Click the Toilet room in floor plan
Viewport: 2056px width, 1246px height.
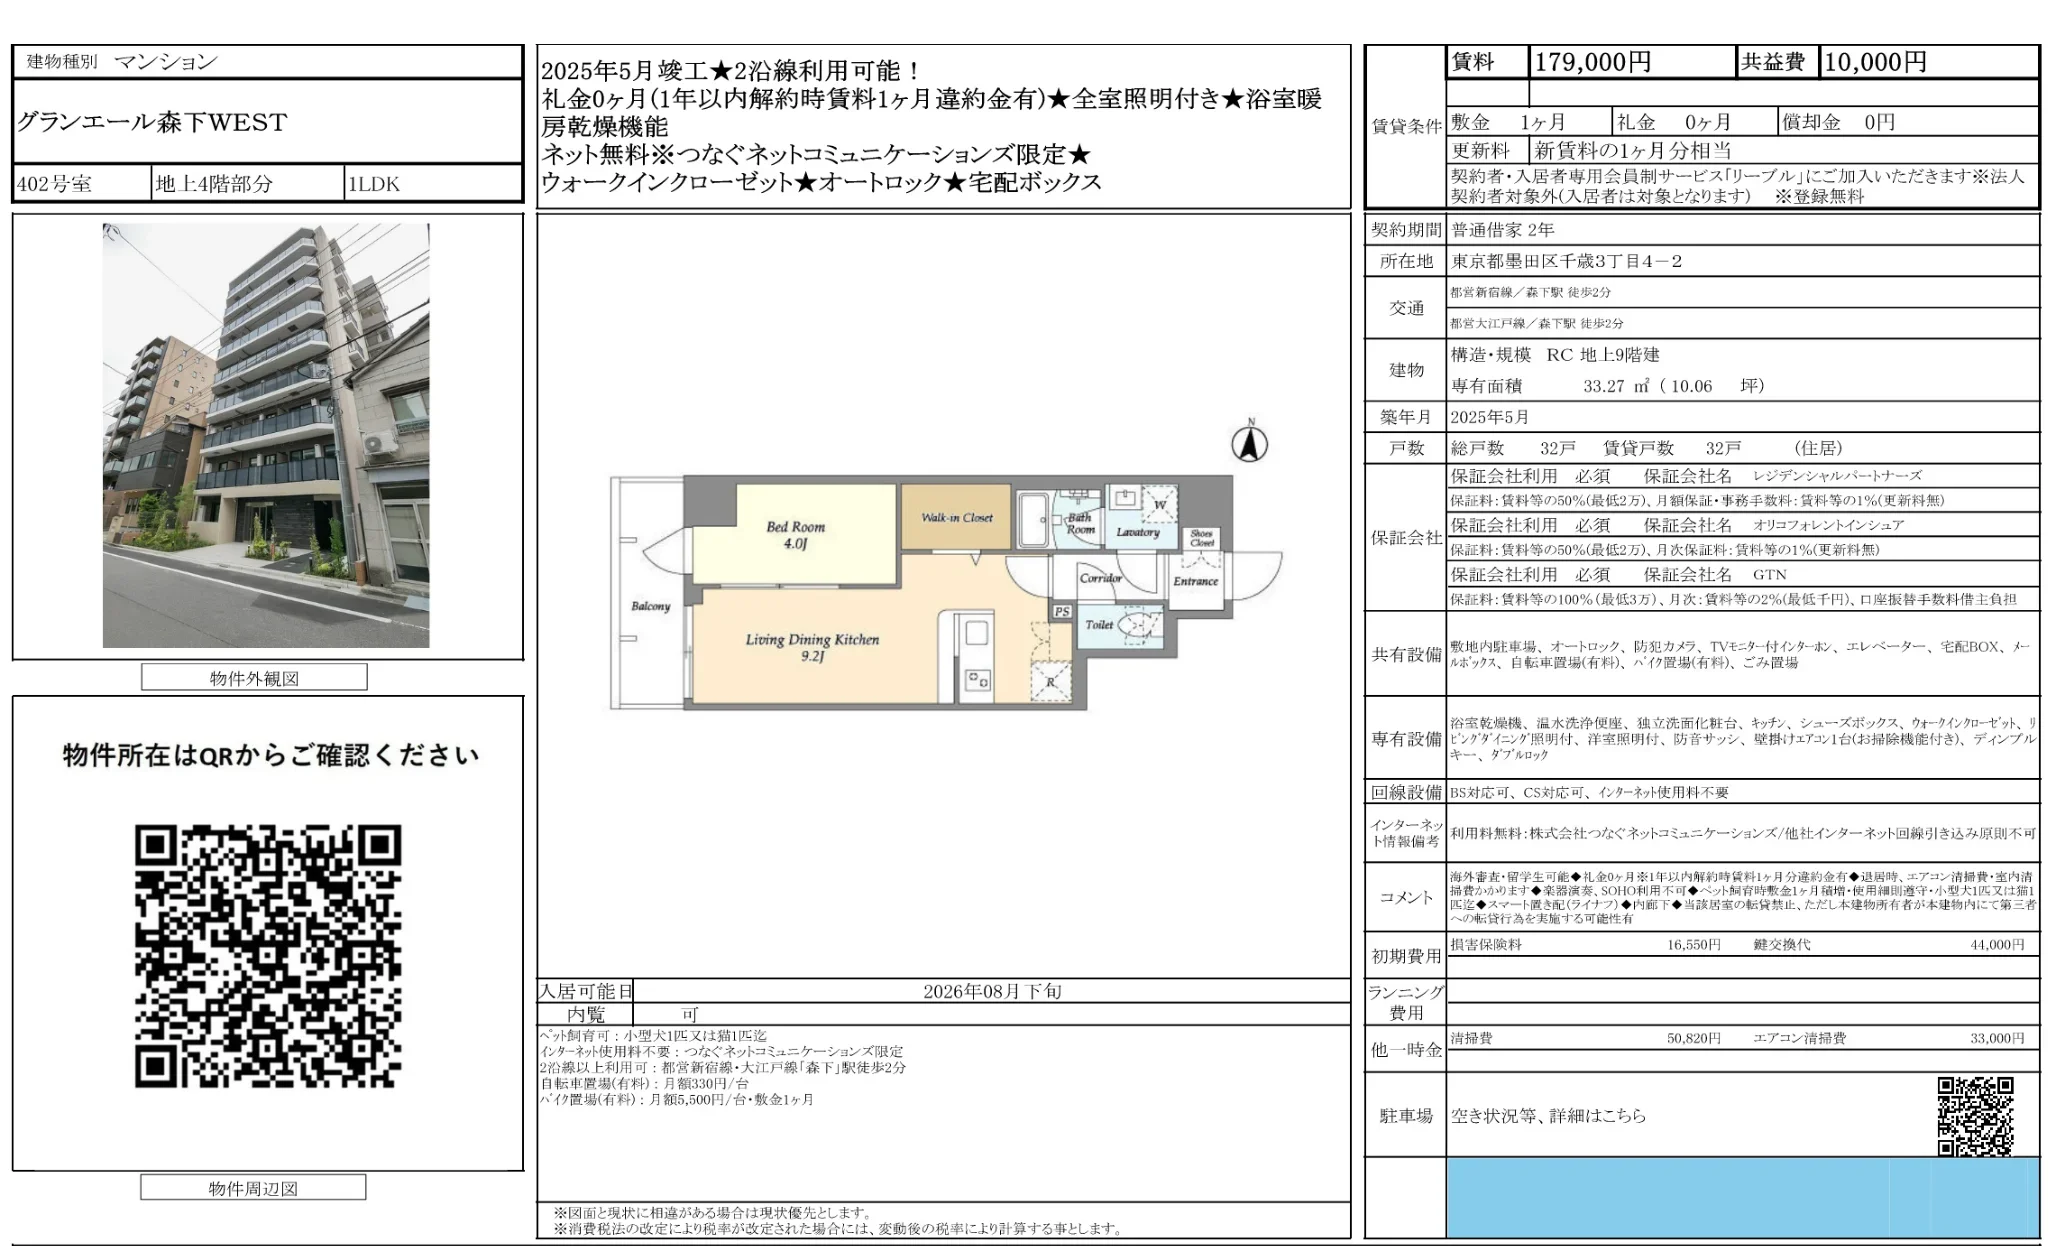(1119, 626)
